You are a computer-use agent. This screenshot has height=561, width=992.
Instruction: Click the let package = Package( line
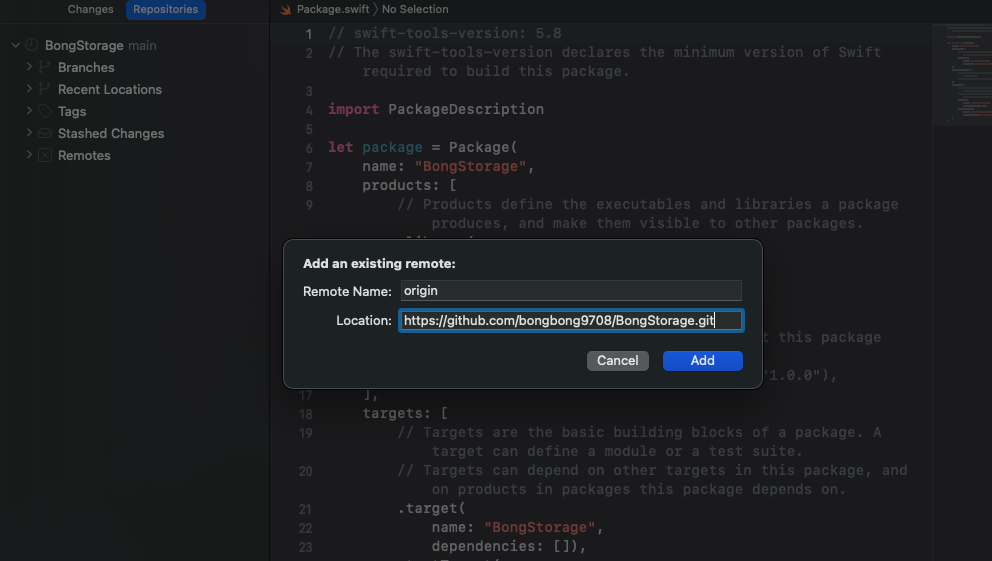[x=422, y=147]
